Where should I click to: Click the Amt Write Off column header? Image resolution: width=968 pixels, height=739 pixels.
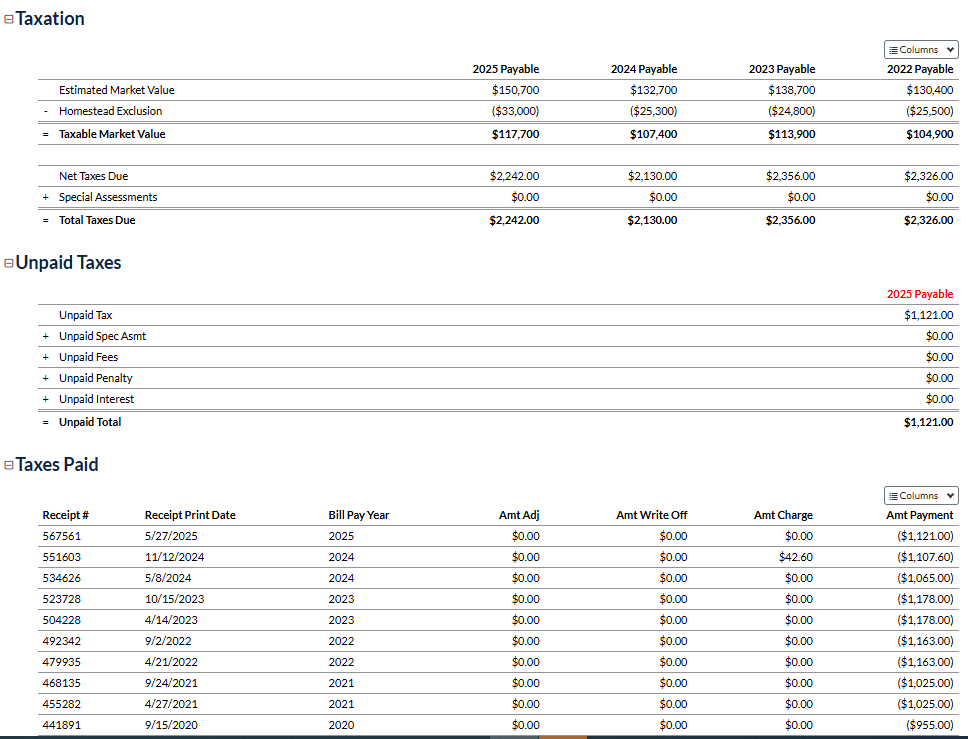(x=651, y=515)
